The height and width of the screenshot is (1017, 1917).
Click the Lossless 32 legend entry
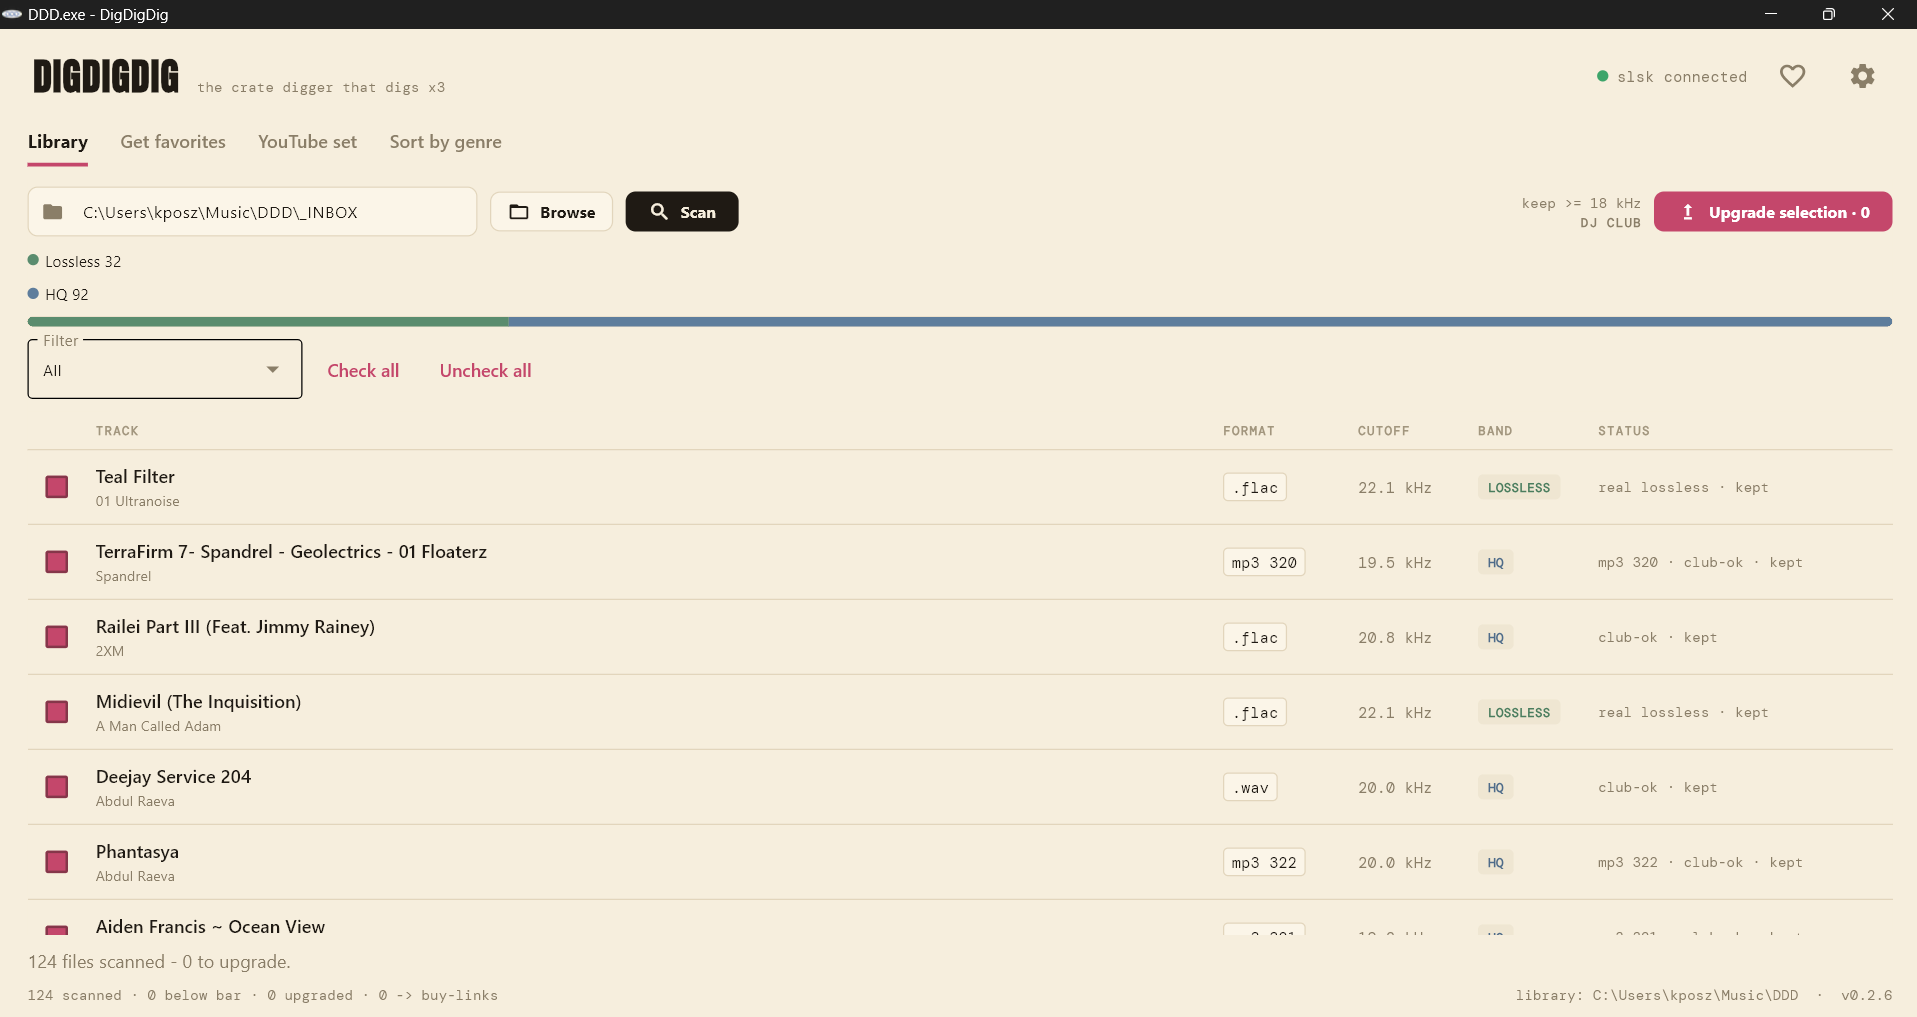(x=75, y=261)
